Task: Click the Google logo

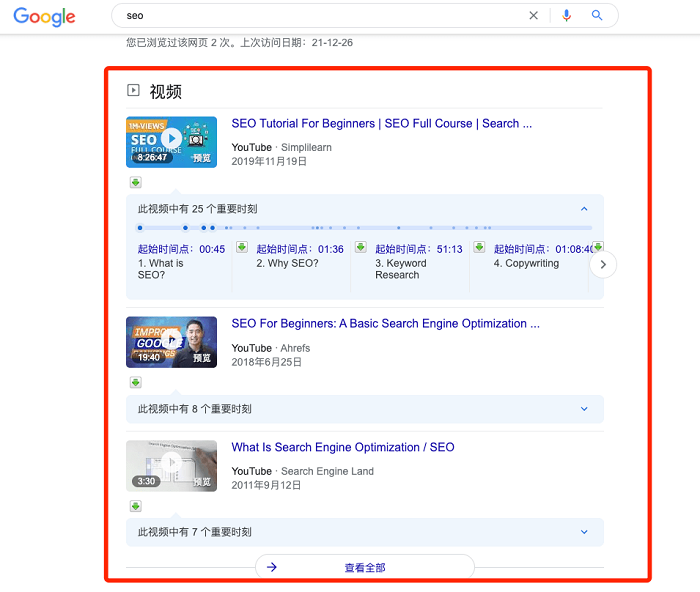Action: click(x=44, y=17)
